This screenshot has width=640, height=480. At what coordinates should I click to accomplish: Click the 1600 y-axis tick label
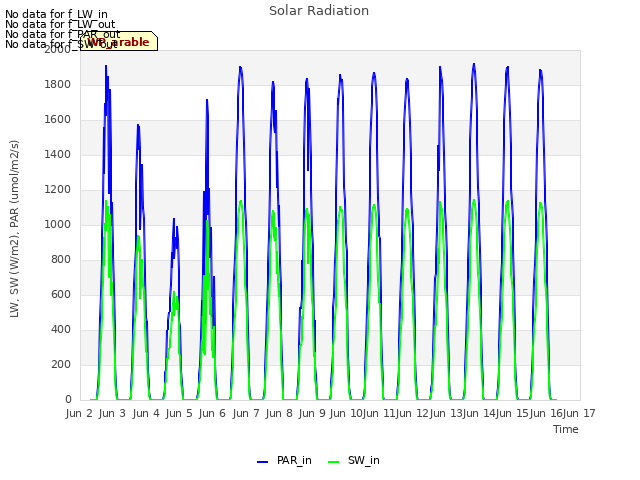(58, 119)
